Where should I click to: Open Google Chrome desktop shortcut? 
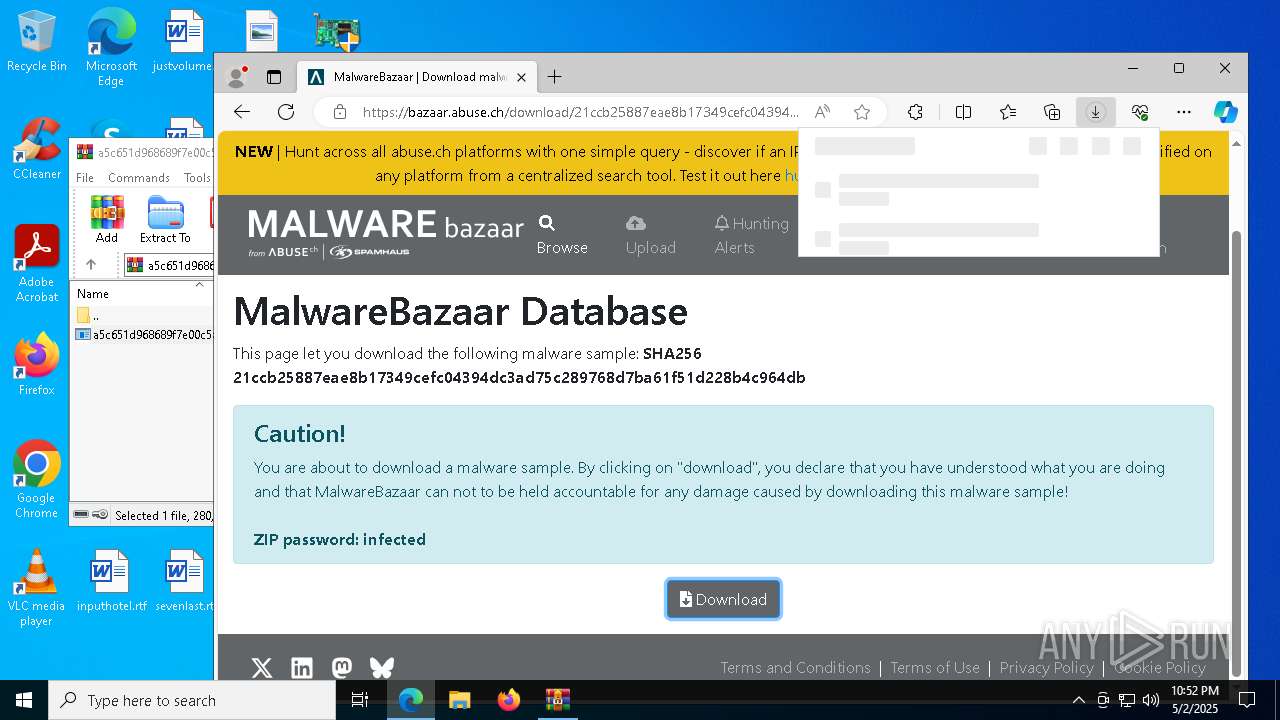pos(37,480)
